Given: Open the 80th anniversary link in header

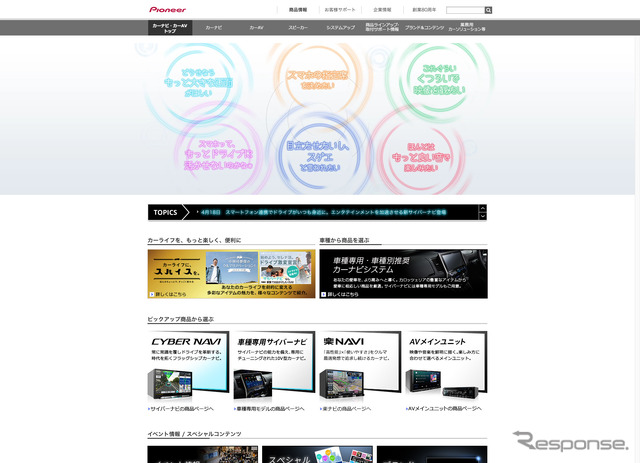Looking at the screenshot, I should click(424, 10).
